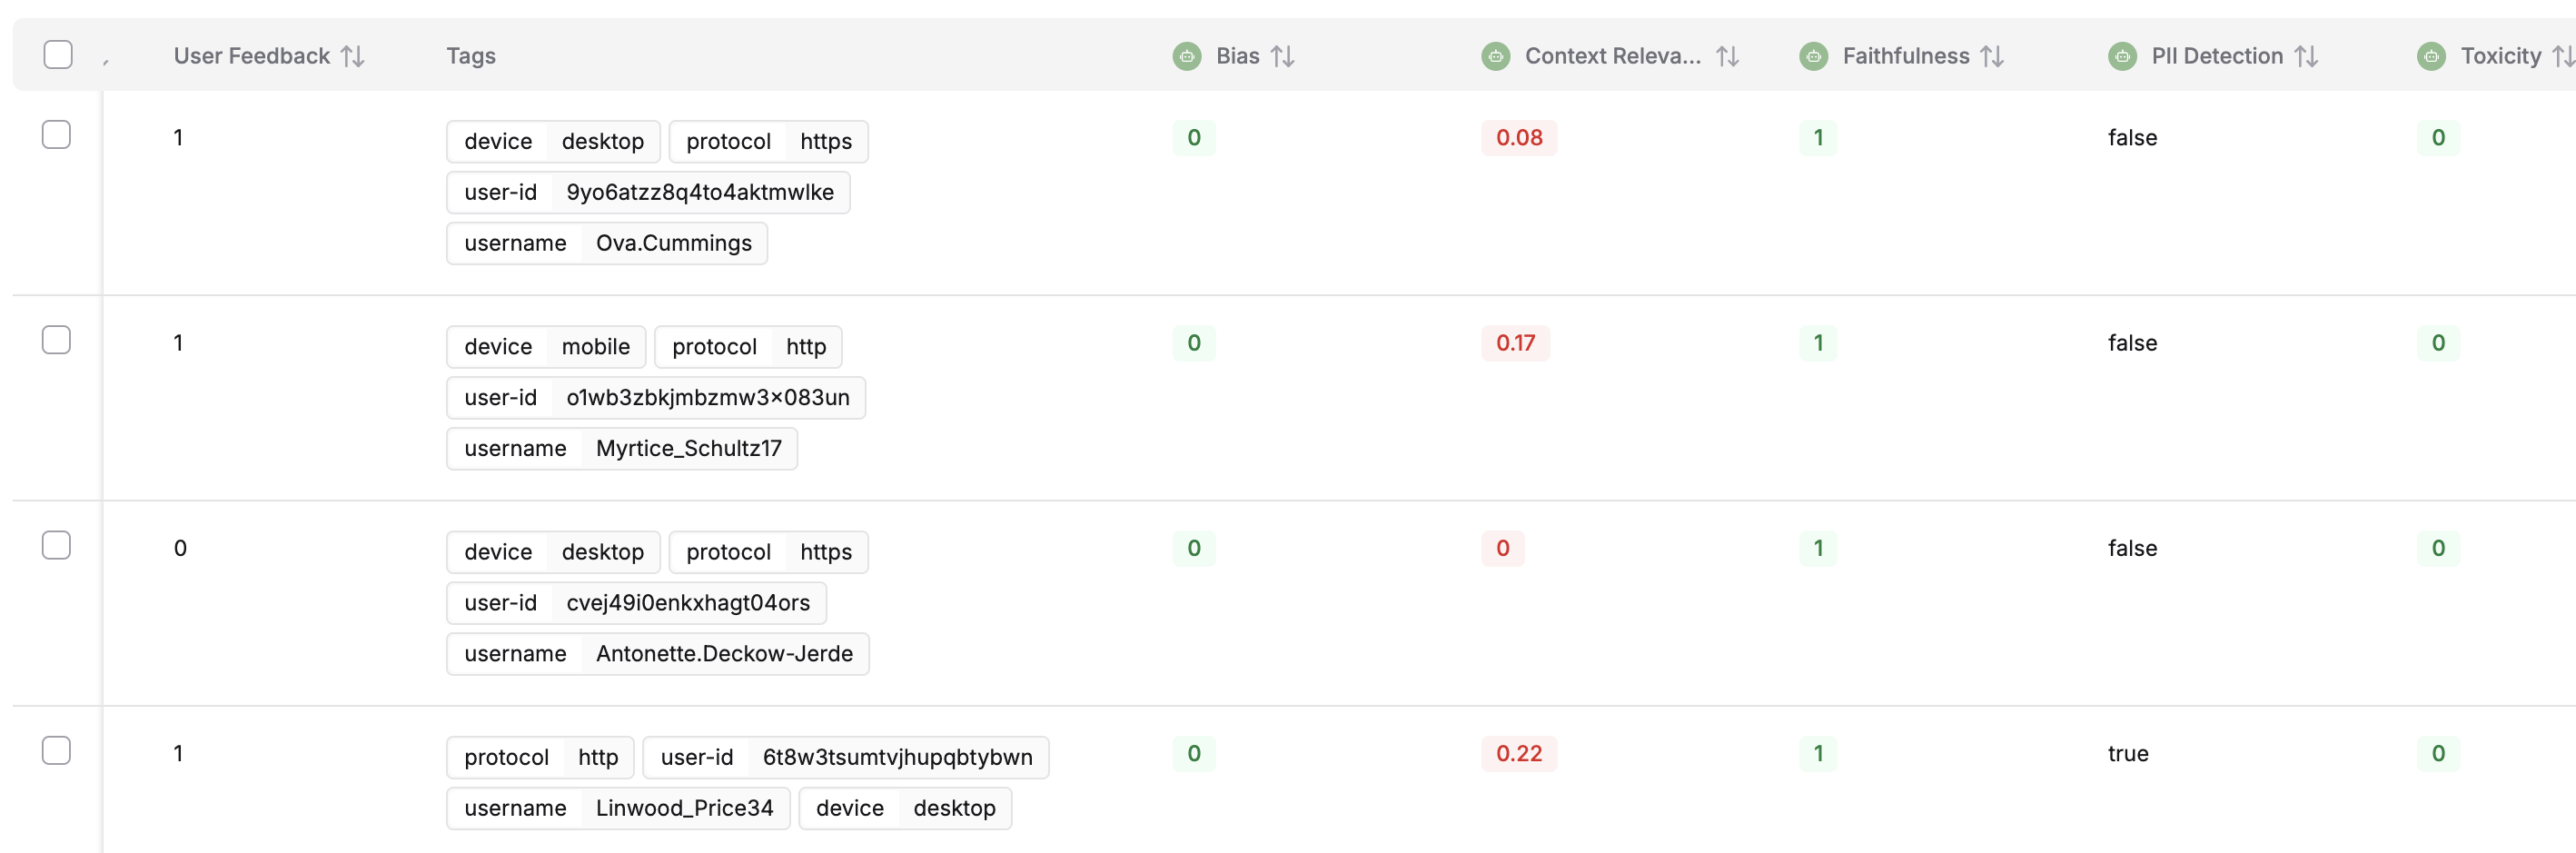Click the Context Relevance evaluator robot icon
The height and width of the screenshot is (853, 2576).
(x=1495, y=56)
